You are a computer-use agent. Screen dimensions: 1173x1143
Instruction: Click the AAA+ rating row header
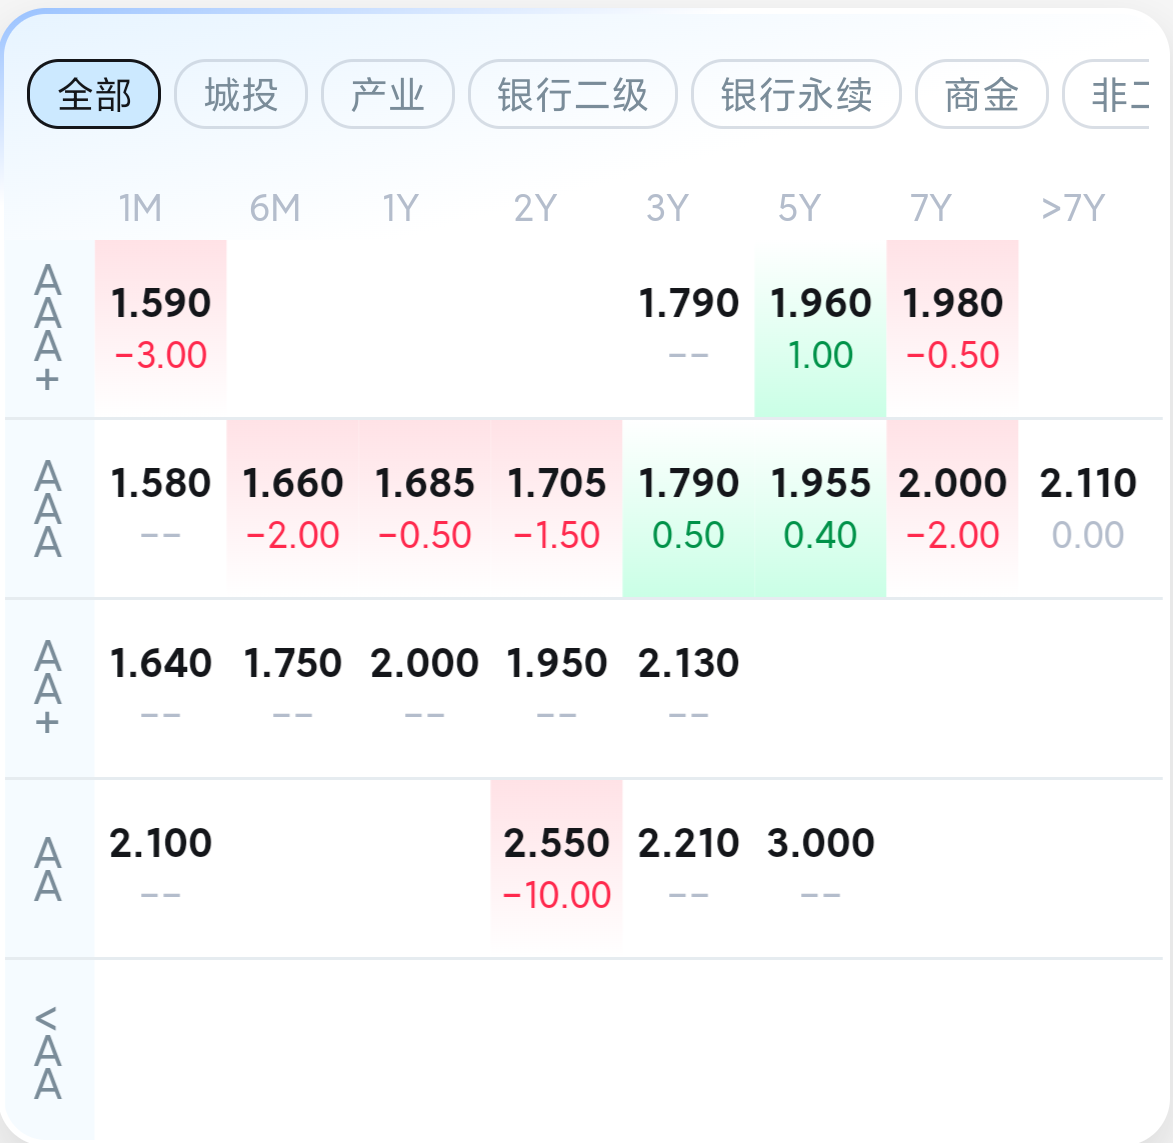pos(48,328)
